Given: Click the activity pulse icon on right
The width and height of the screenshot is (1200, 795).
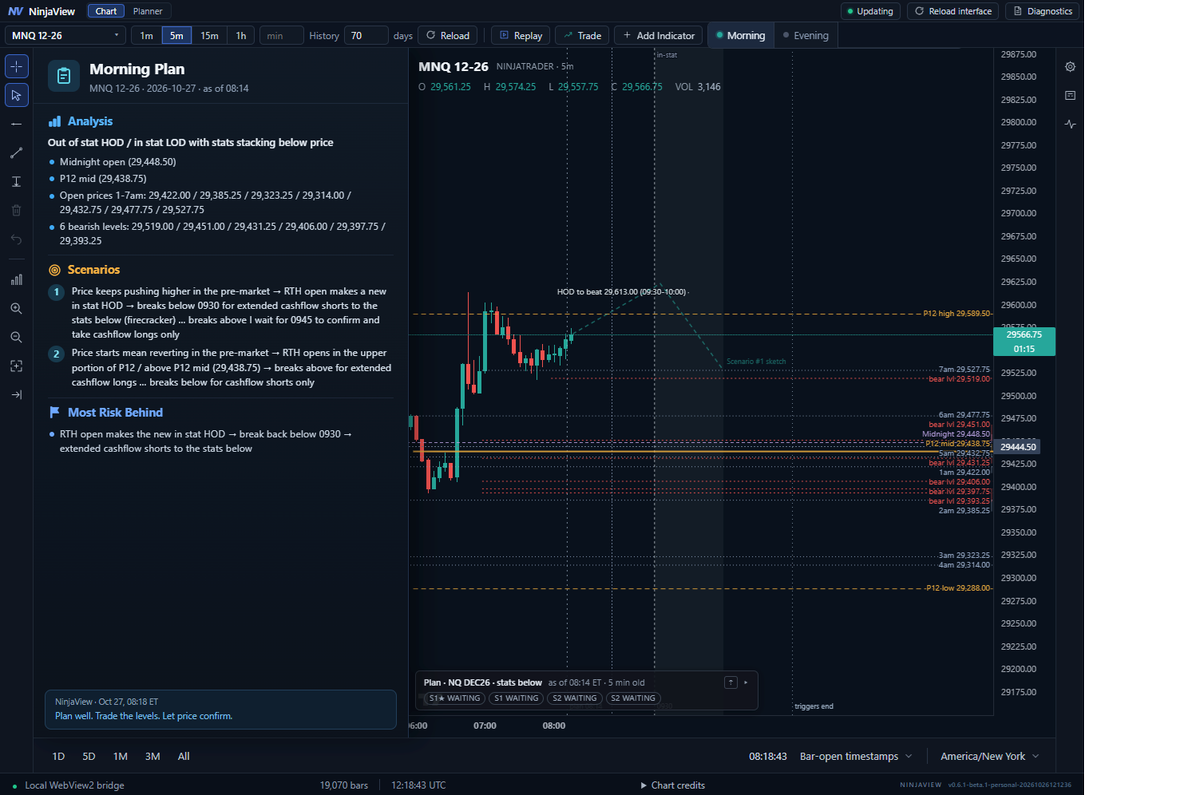Looking at the screenshot, I should 1070,124.
